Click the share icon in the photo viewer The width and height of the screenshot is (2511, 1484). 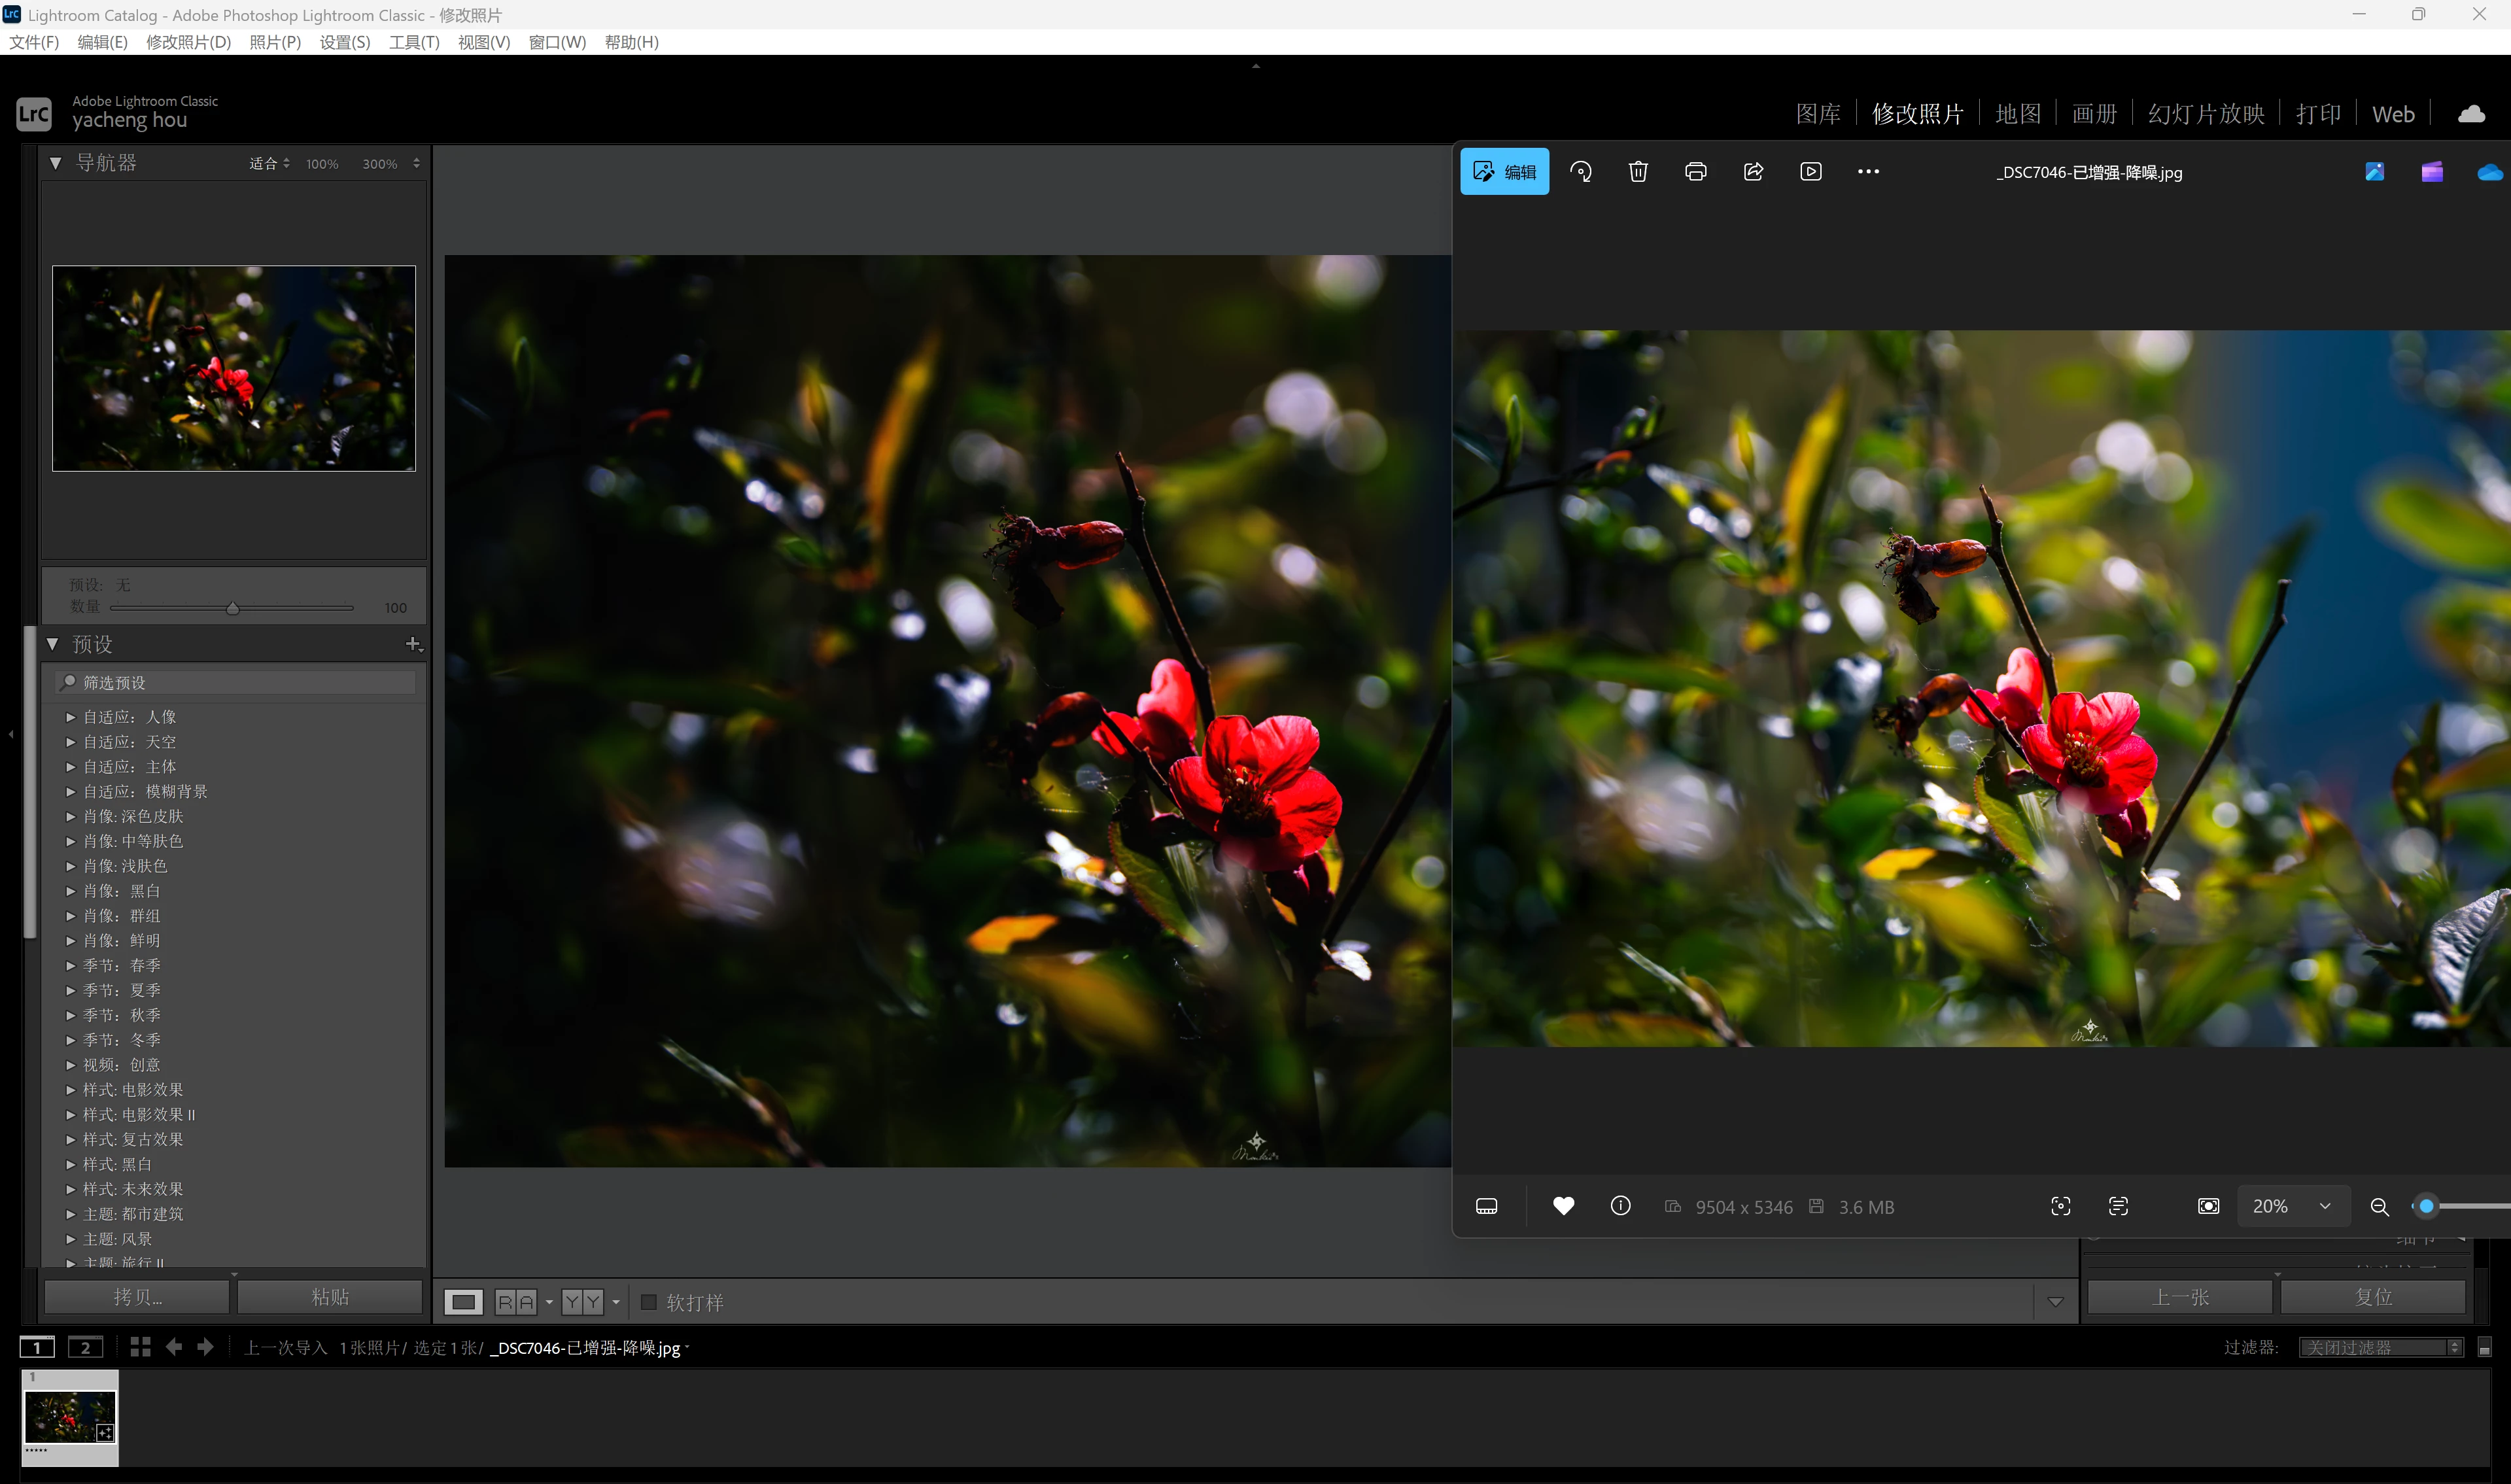(1753, 172)
